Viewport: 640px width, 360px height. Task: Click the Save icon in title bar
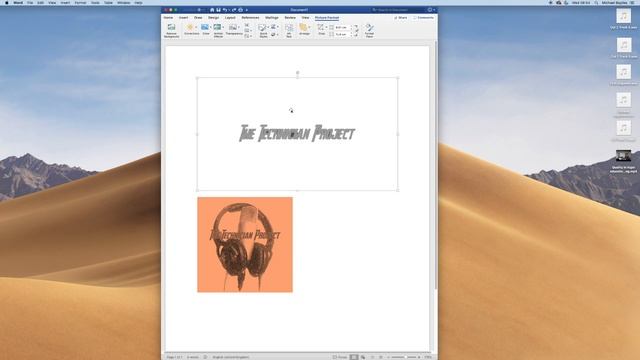(218, 10)
